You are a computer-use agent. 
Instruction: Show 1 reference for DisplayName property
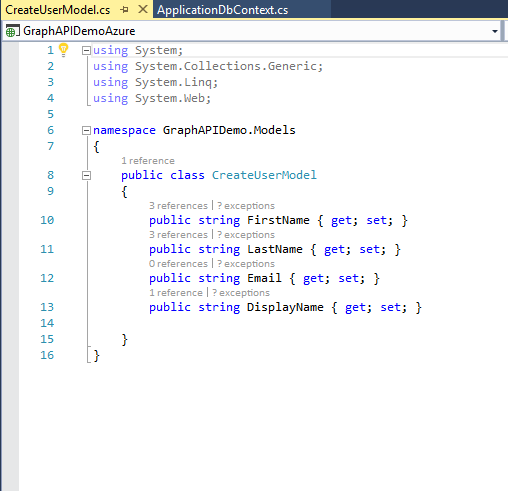coord(176,293)
